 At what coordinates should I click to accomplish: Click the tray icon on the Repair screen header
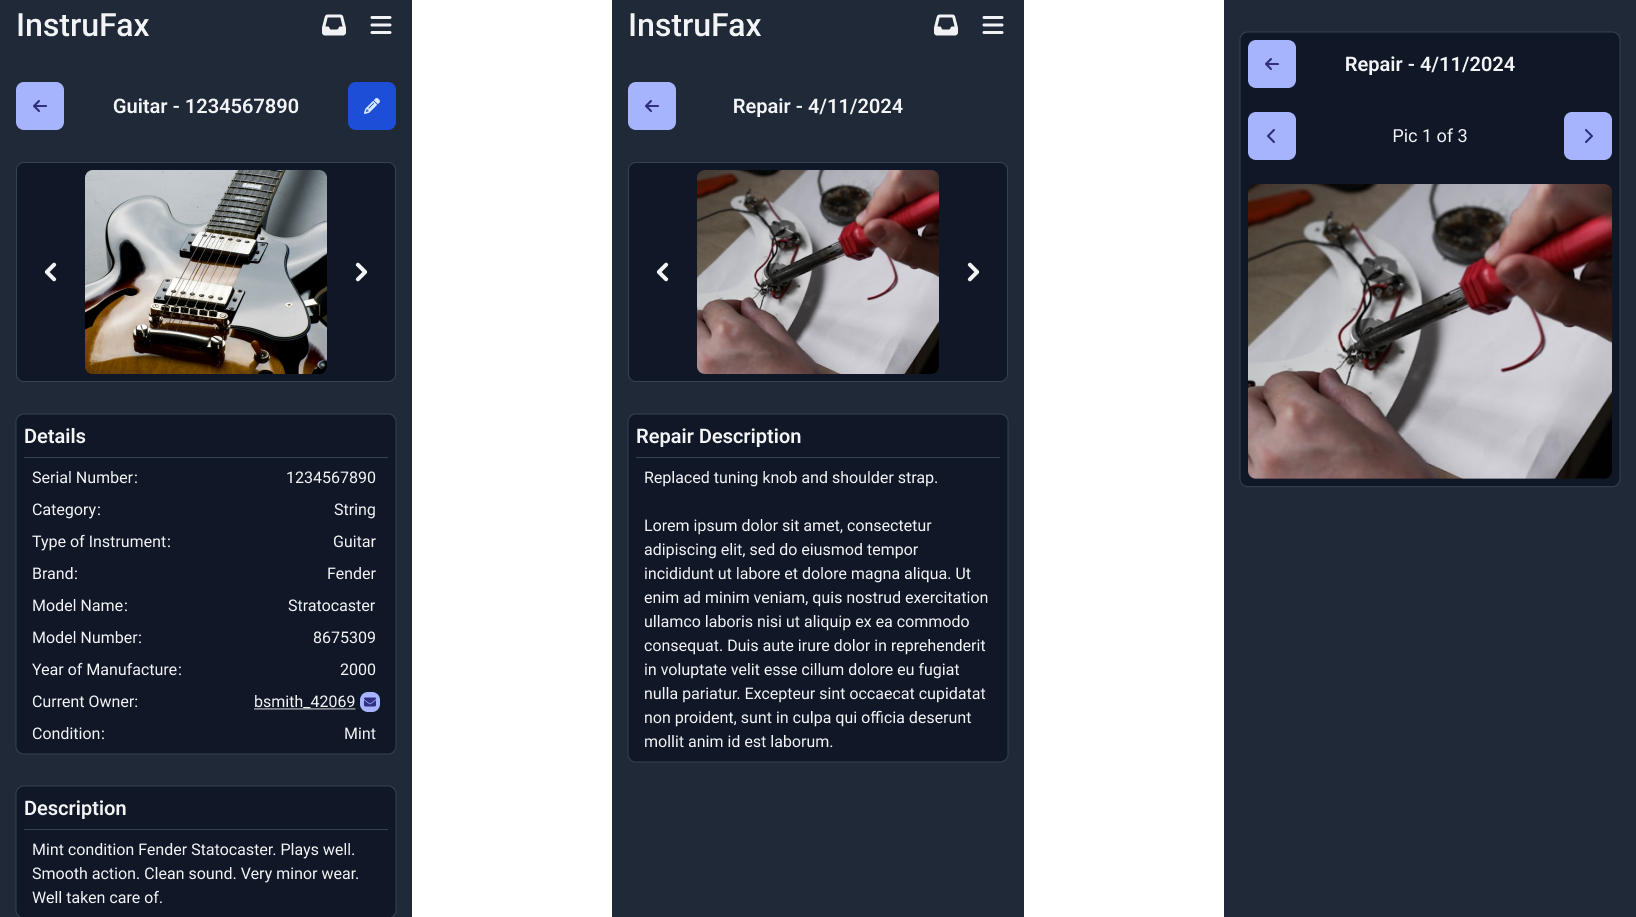tap(944, 25)
